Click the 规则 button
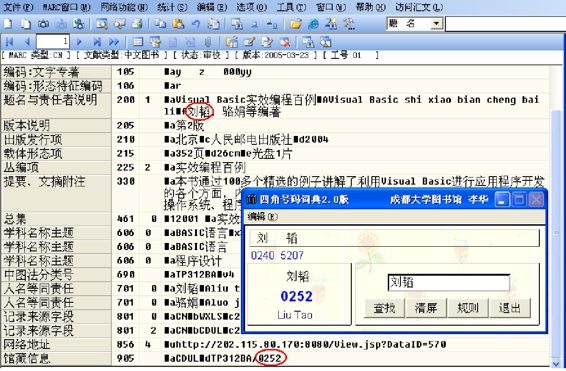The height and width of the screenshot is (371, 566). 468,308
